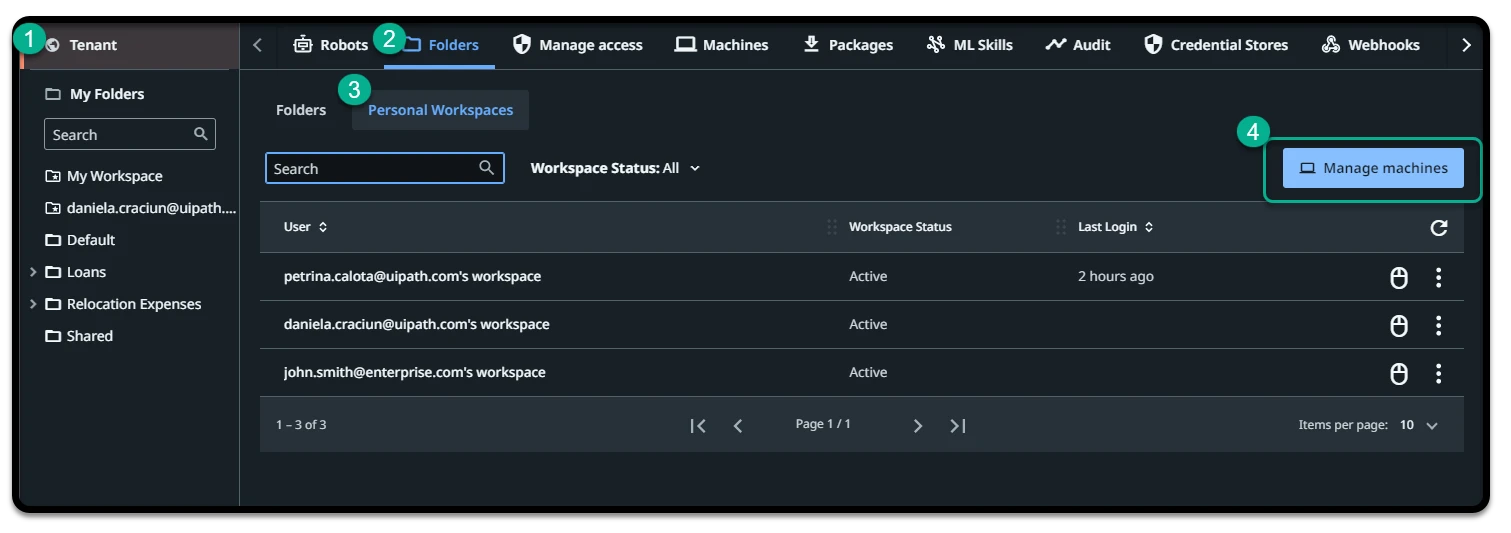Click john.smith@enterprise.com's workspace row
1511x533 pixels.
click(x=861, y=373)
